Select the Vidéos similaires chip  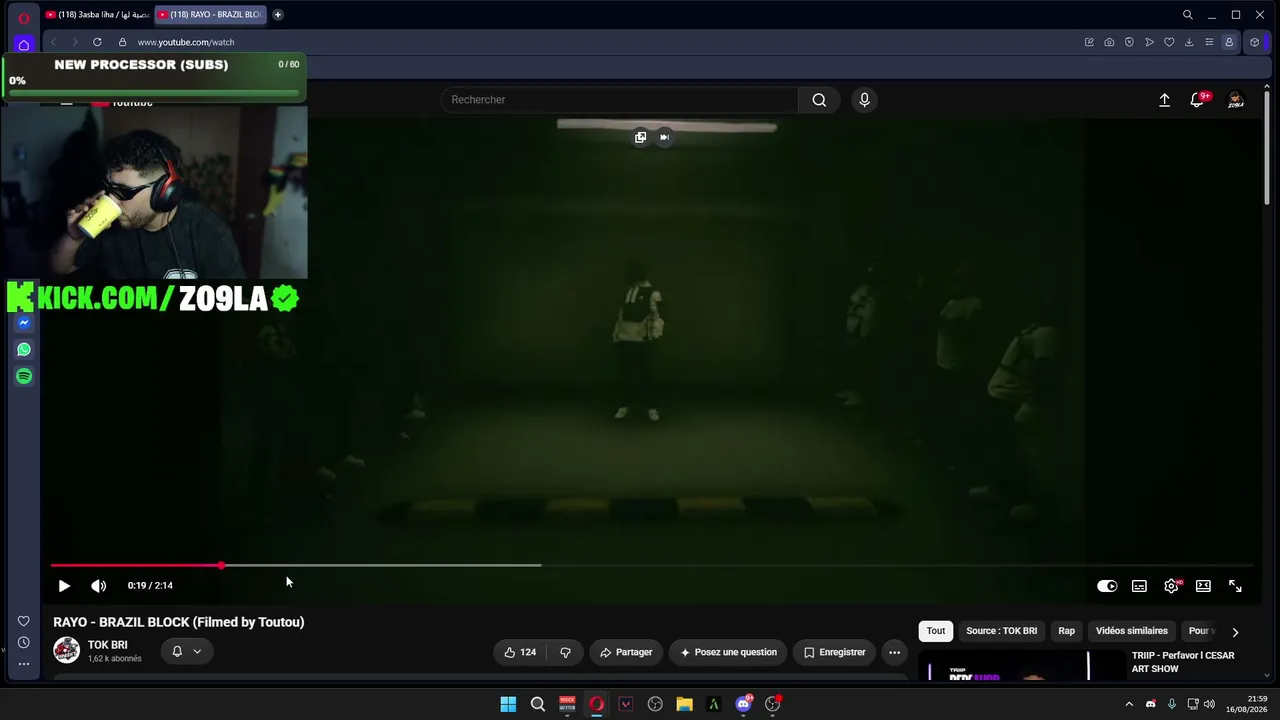1132,631
